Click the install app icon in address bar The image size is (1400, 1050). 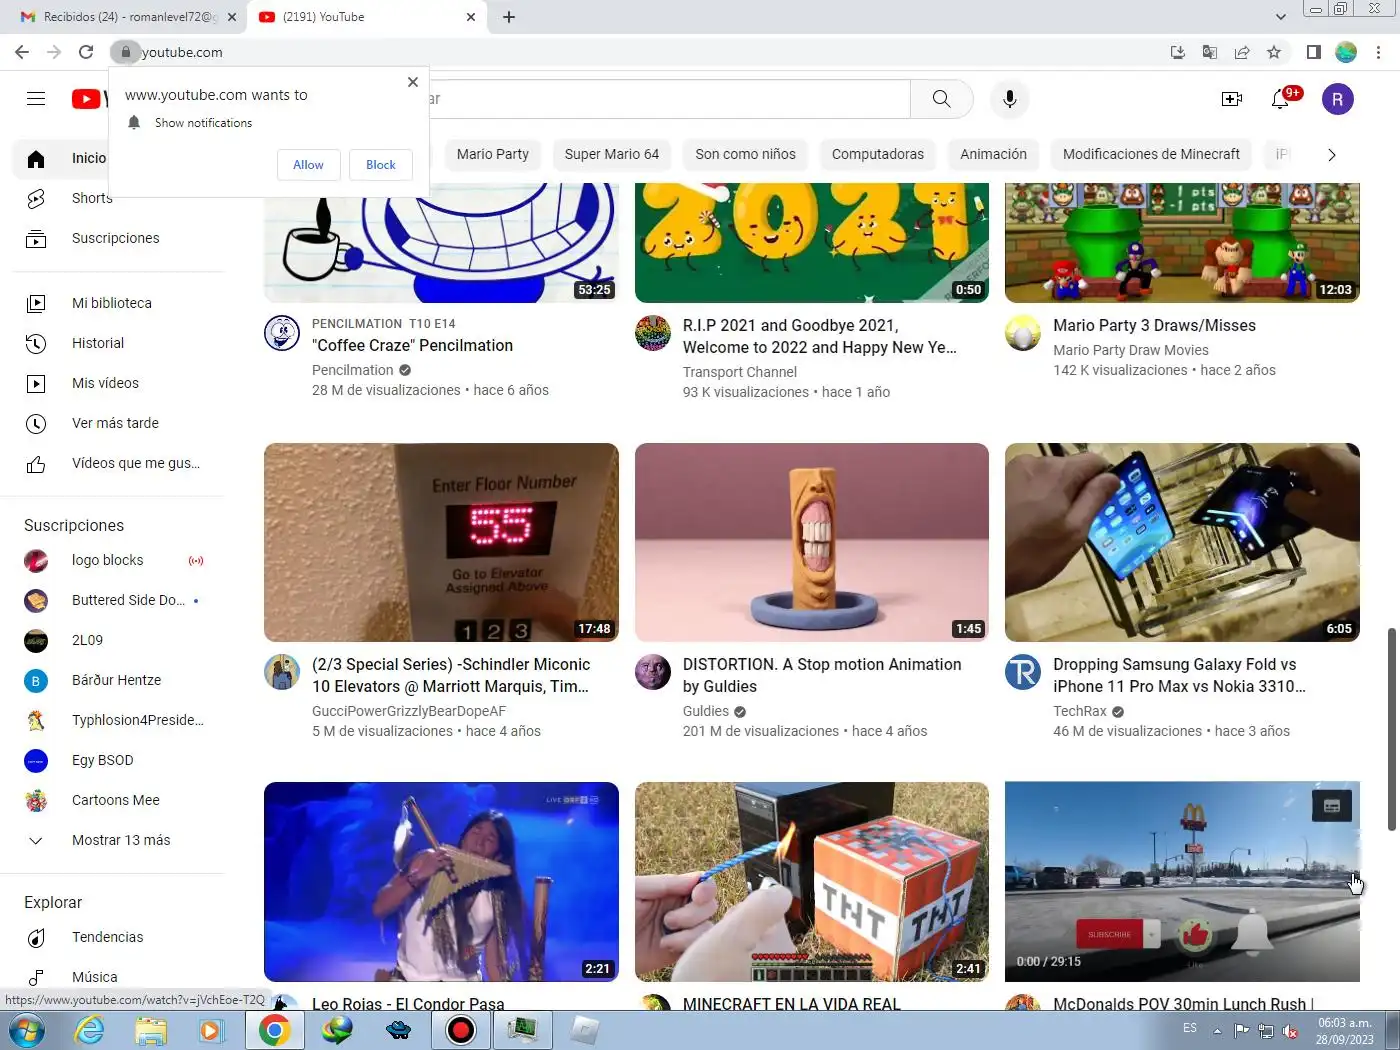click(1178, 52)
